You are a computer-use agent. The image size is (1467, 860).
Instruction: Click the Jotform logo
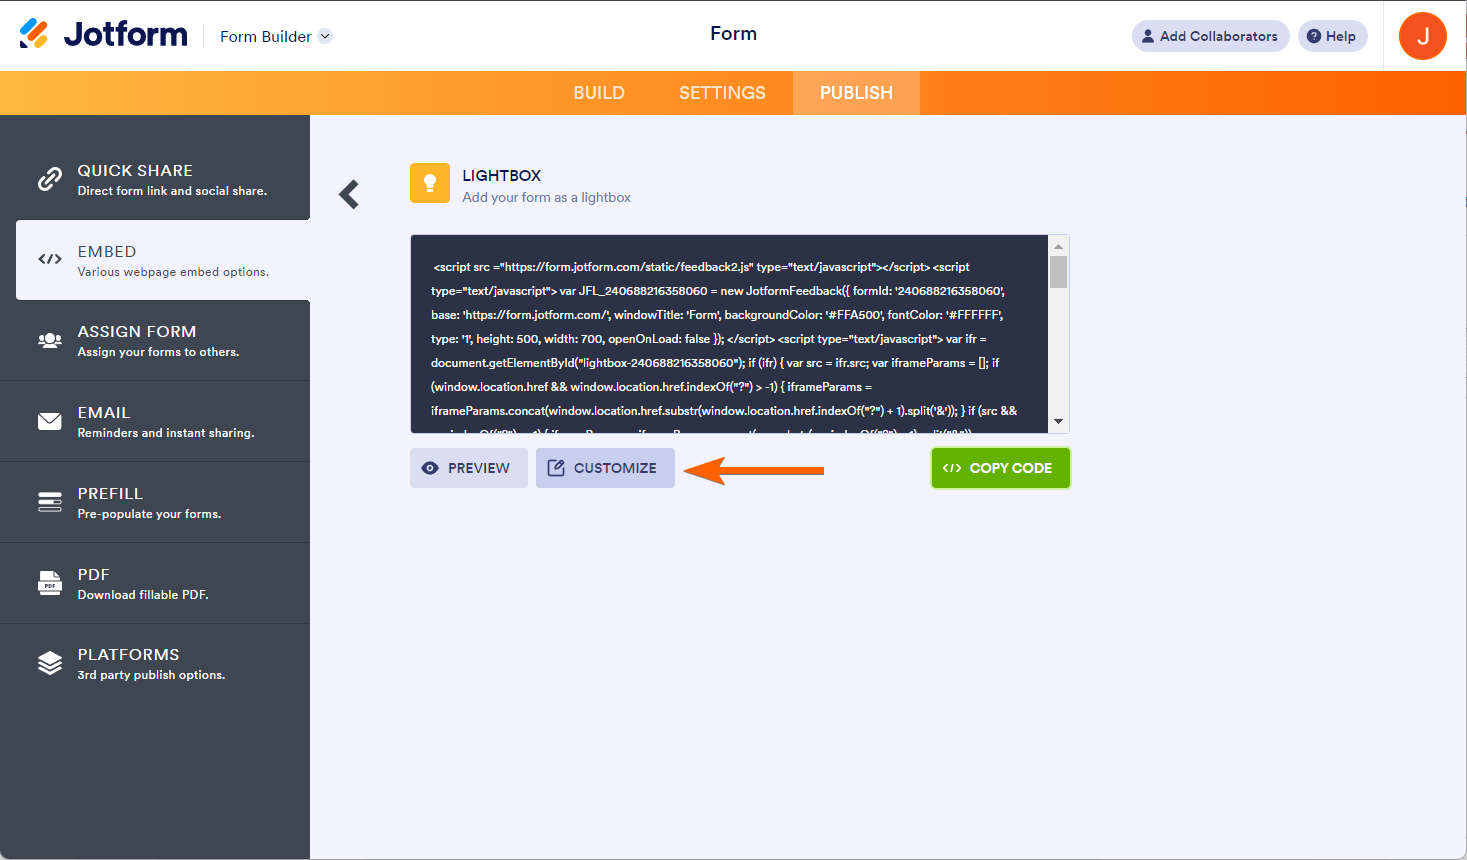[103, 35]
